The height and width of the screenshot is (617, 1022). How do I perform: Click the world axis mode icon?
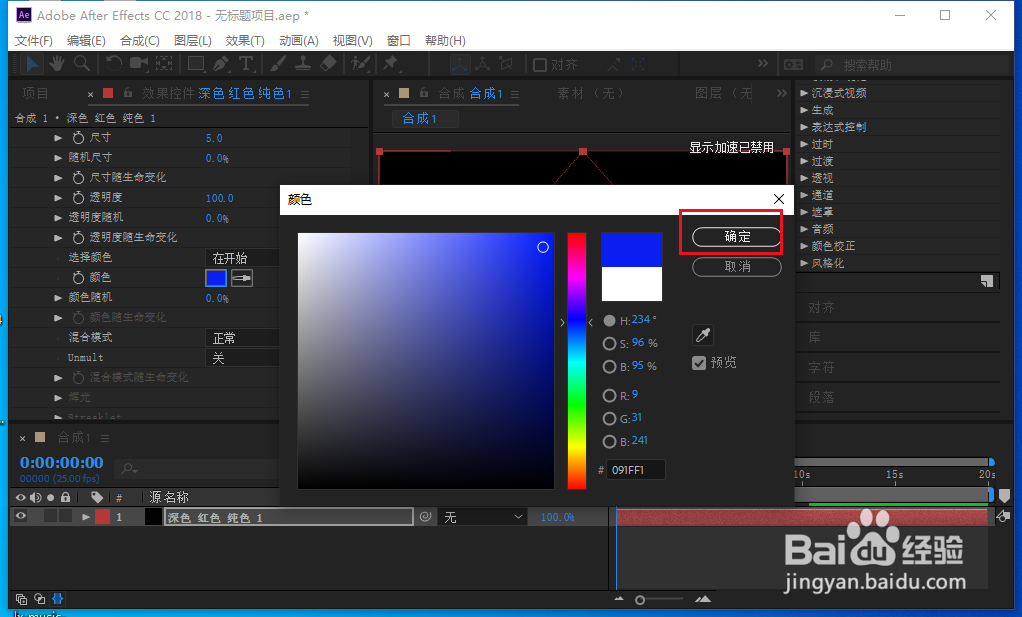pyautogui.click(x=483, y=64)
